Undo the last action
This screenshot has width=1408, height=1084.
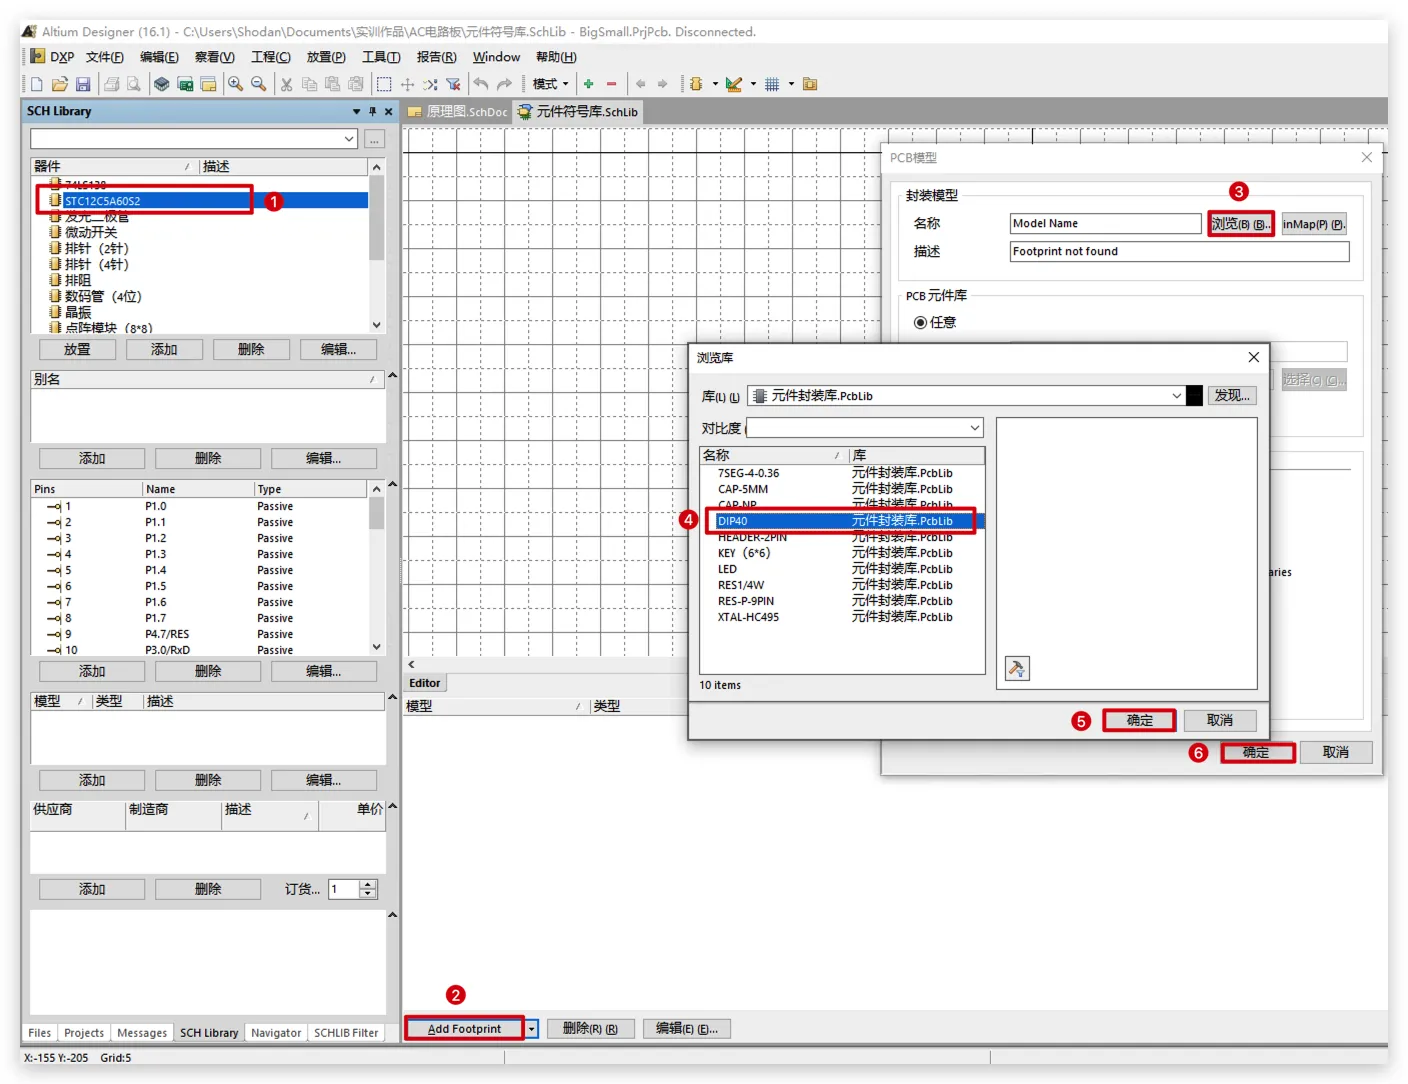(x=481, y=84)
